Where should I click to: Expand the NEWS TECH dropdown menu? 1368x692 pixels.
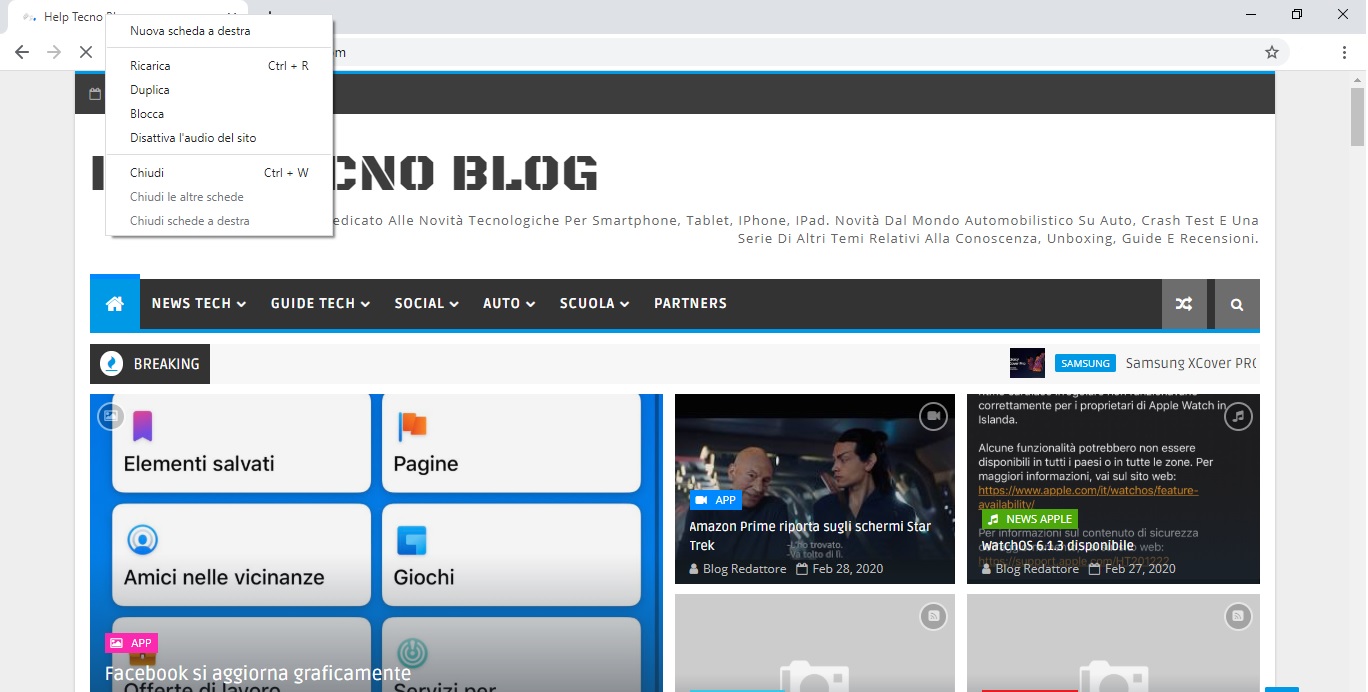199,304
